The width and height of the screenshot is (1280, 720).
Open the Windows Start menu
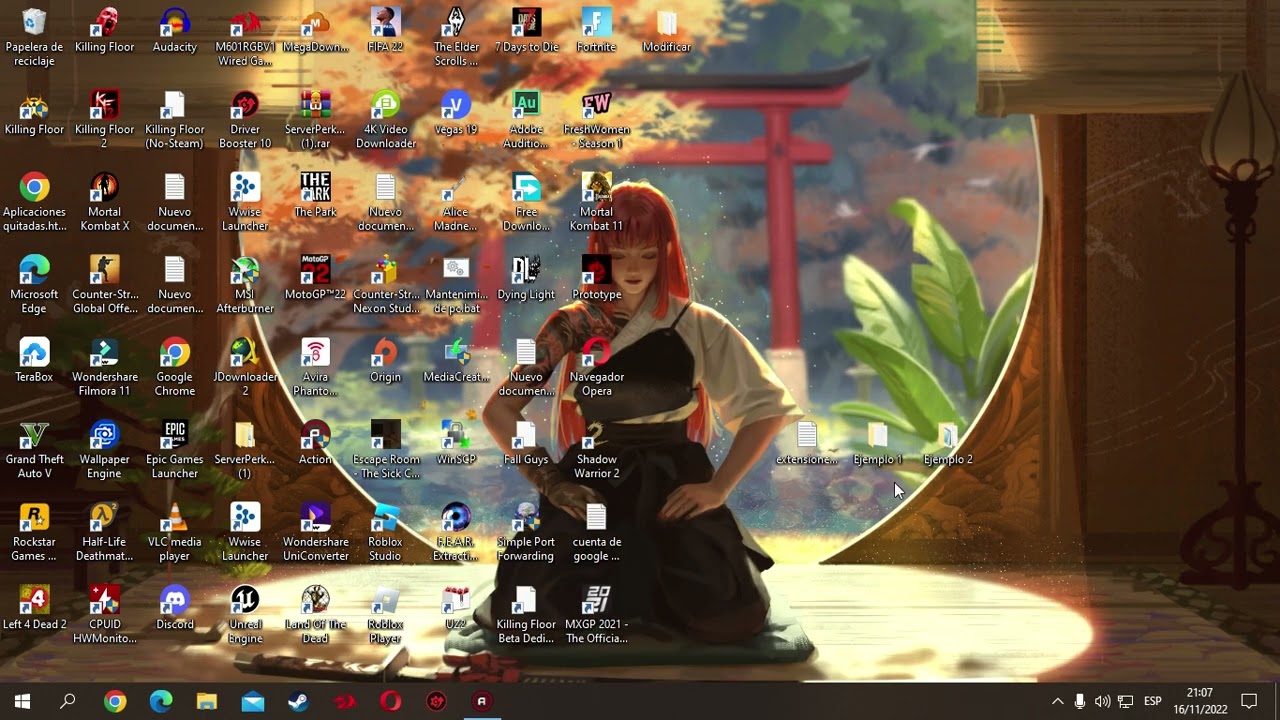(22, 701)
